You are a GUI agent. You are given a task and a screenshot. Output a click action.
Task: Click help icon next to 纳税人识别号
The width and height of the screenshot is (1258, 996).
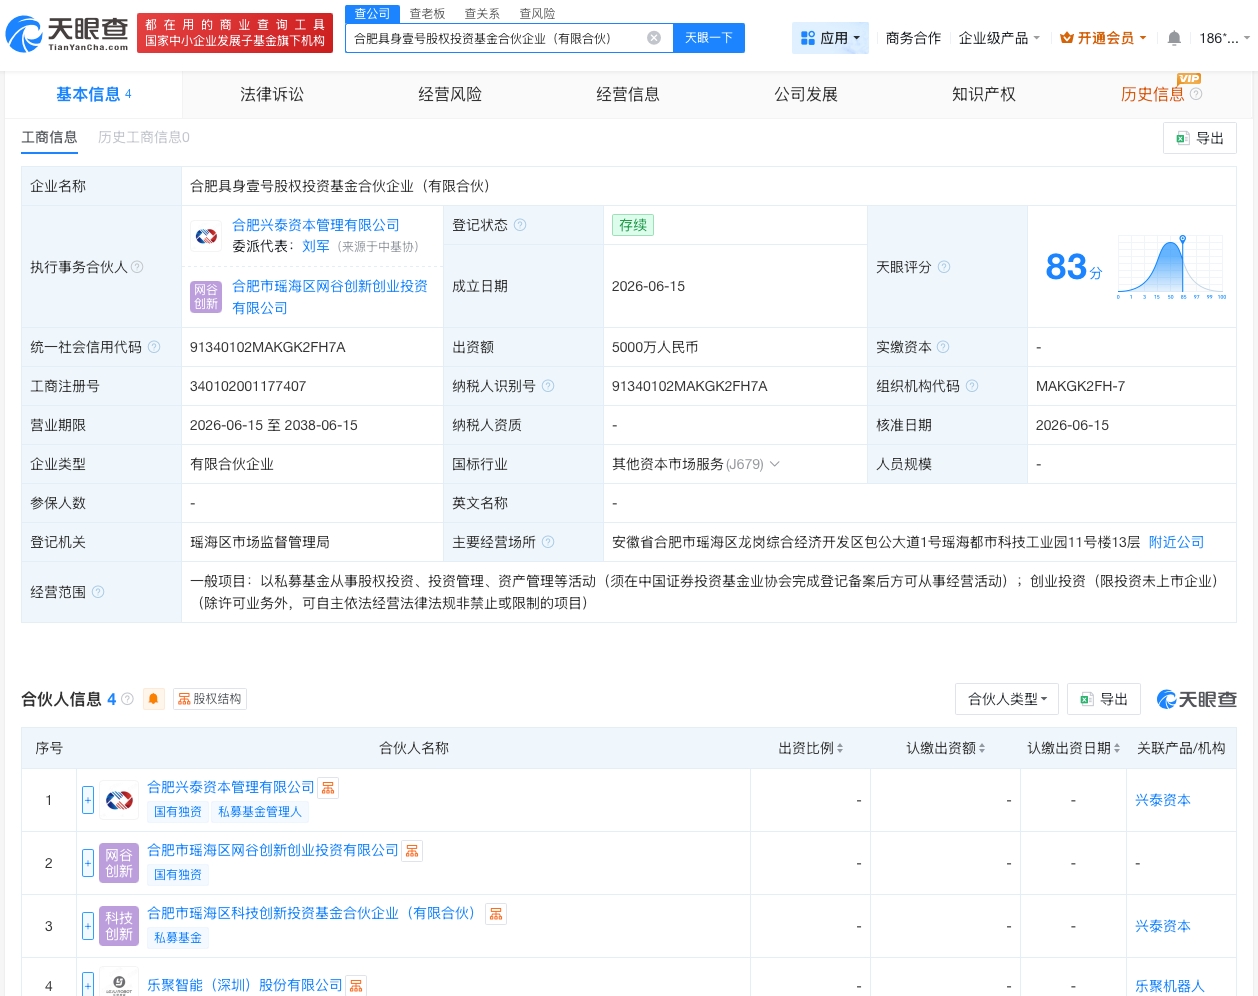pos(548,386)
